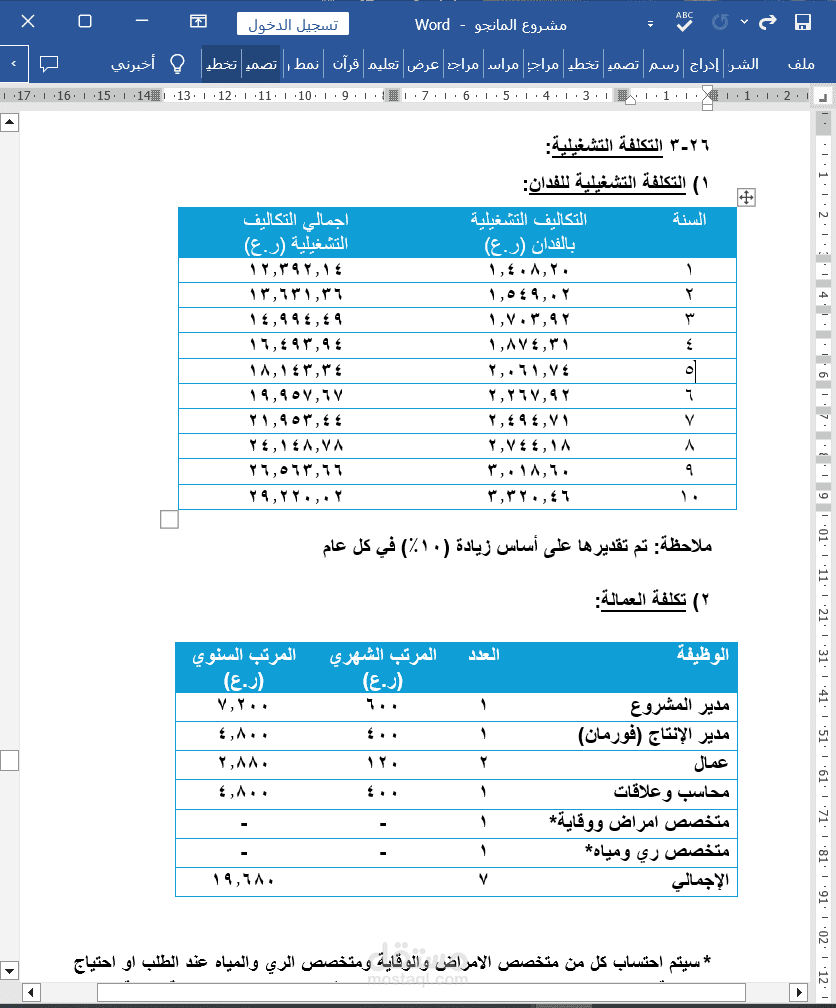Click the ruler tab selector corner box

[x=822, y=96]
